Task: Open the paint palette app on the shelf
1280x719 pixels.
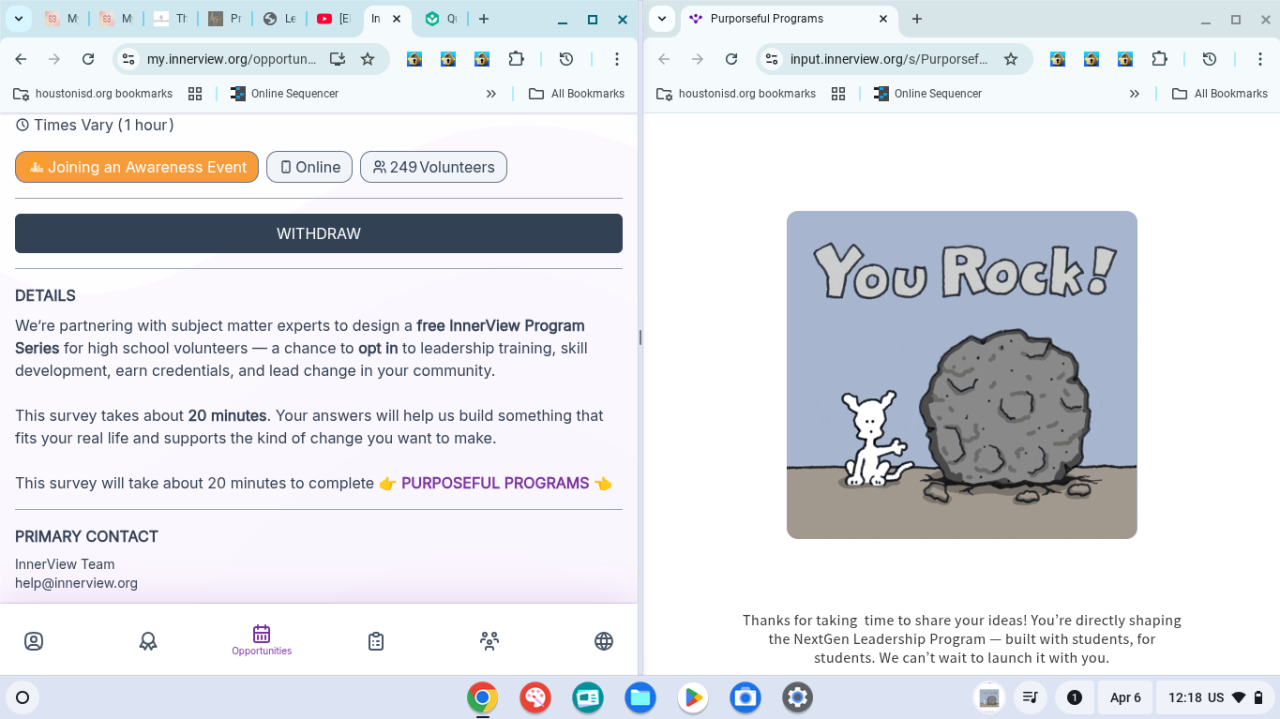Action: click(535, 697)
